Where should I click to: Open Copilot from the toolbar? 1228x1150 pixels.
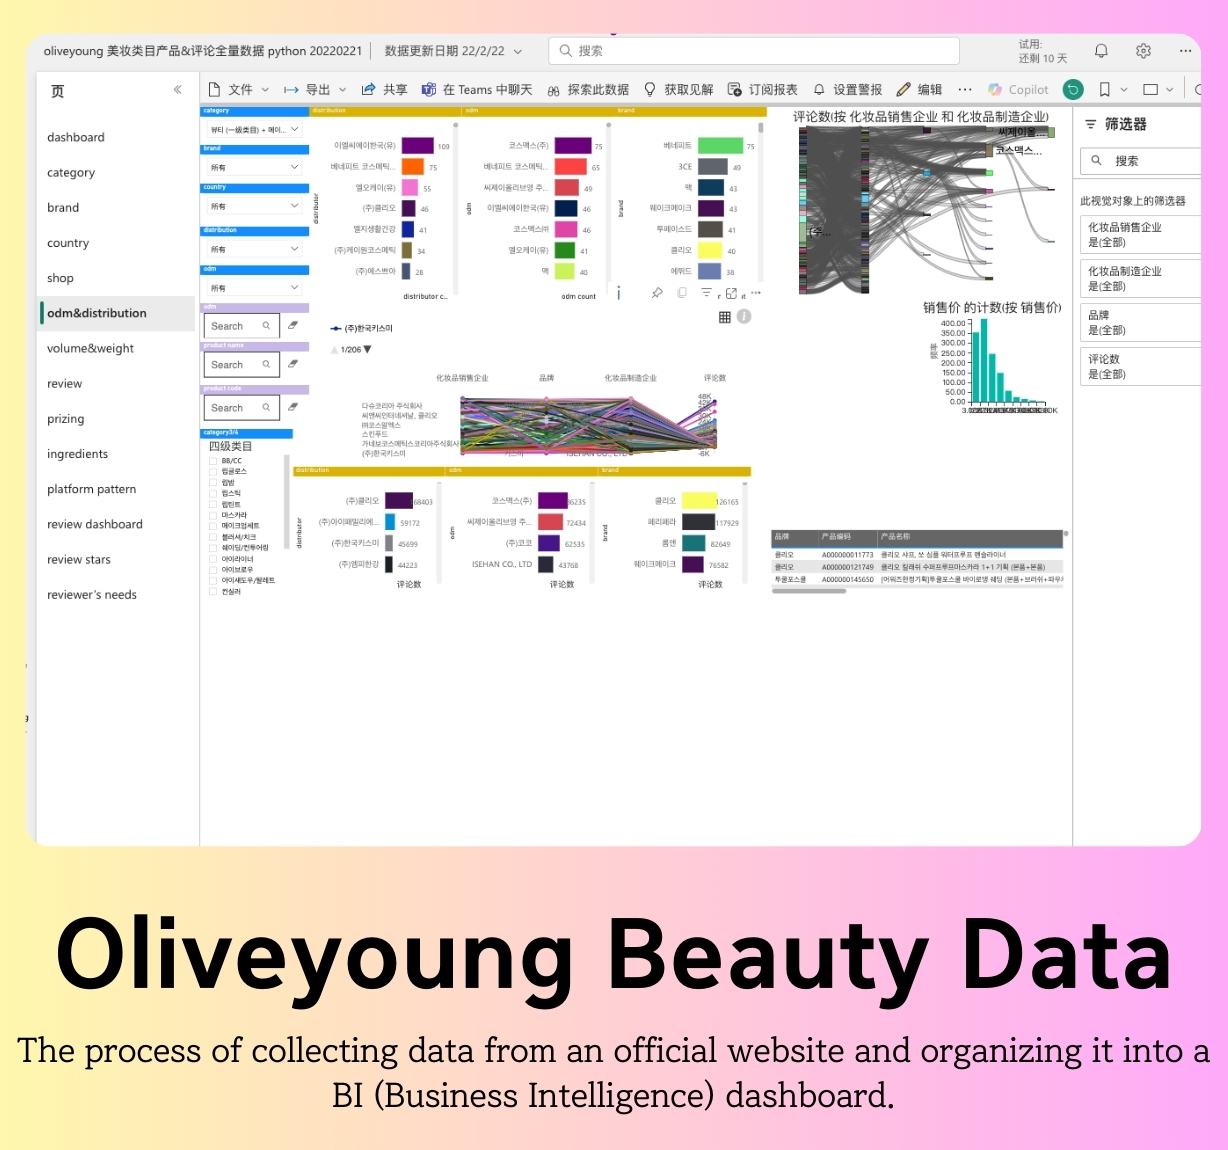(1018, 89)
